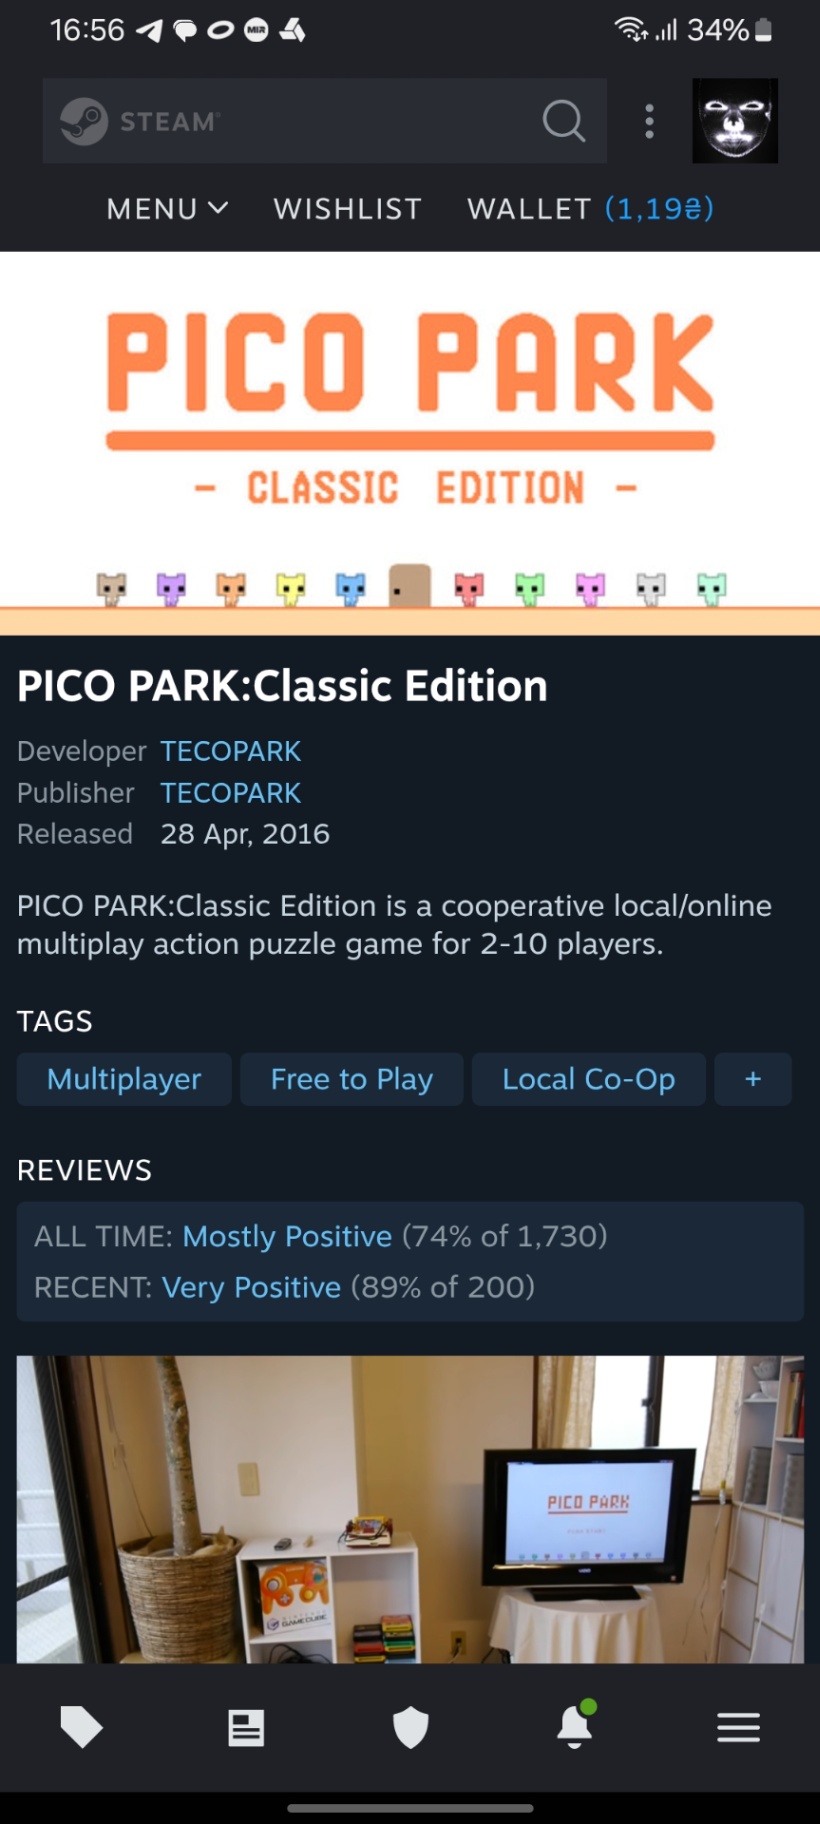The width and height of the screenshot is (820, 1824).
Task: Open the store tag icon tab
Action: pyautogui.click(x=82, y=1727)
